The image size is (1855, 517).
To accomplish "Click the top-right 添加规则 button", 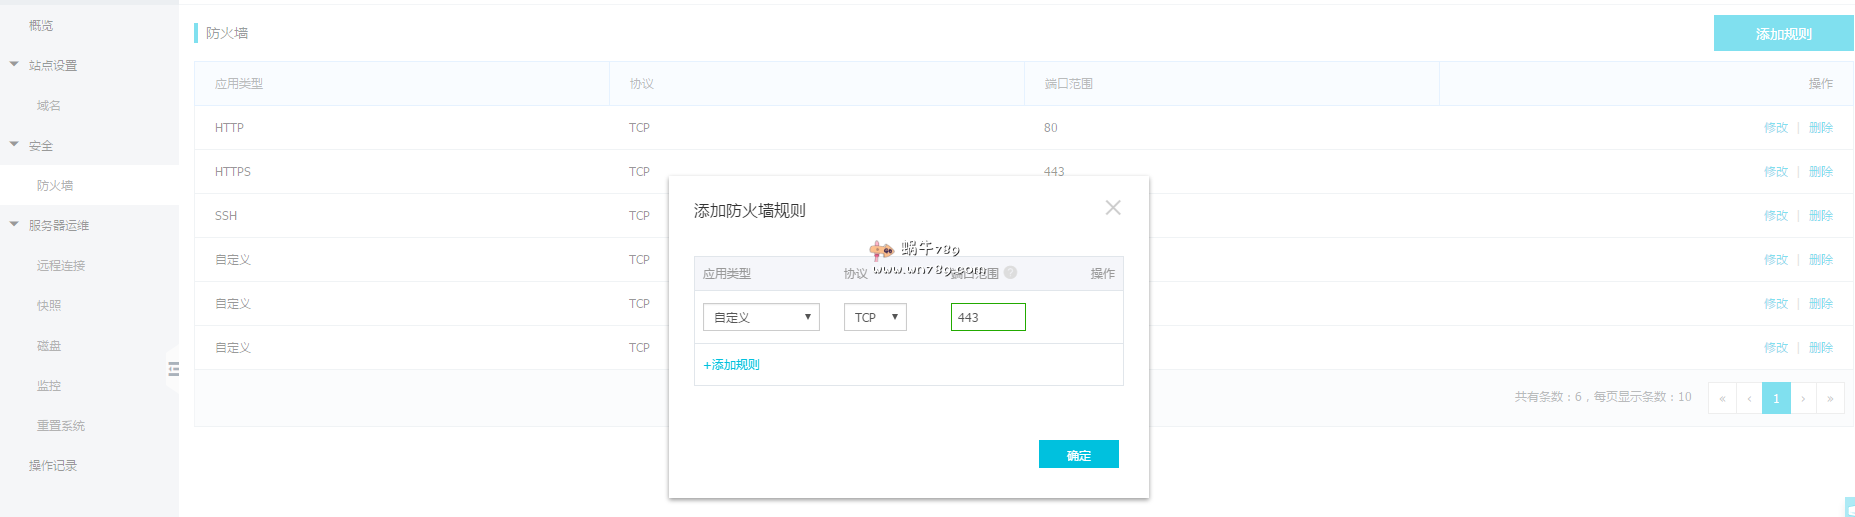I will (x=1783, y=33).
